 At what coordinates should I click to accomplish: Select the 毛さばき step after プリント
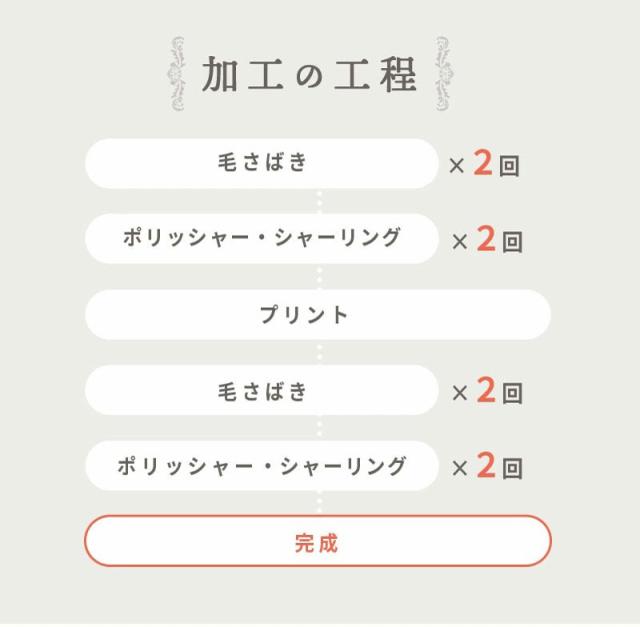(x=262, y=391)
